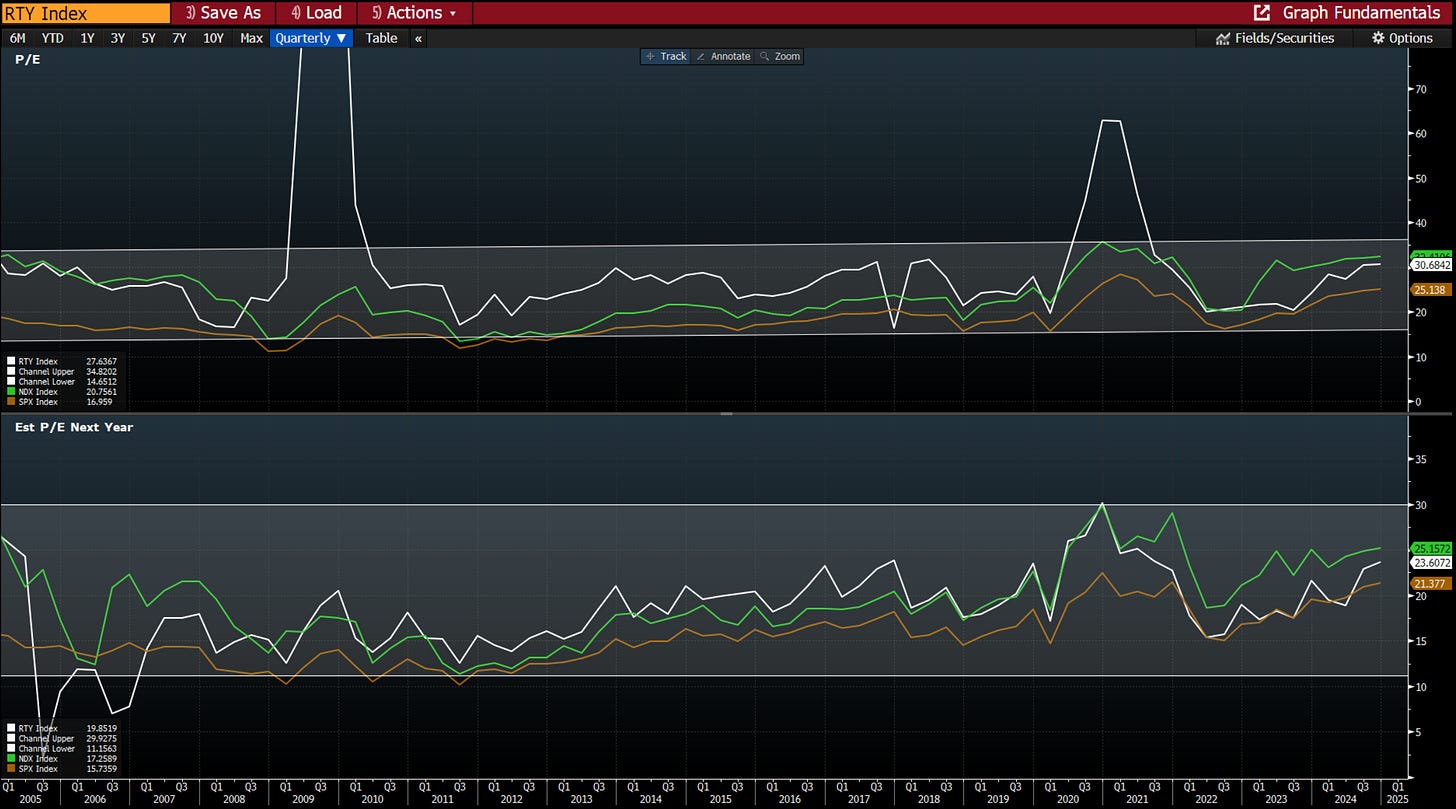Select the 5Y time range
1456x809 pixels.
tap(148, 38)
